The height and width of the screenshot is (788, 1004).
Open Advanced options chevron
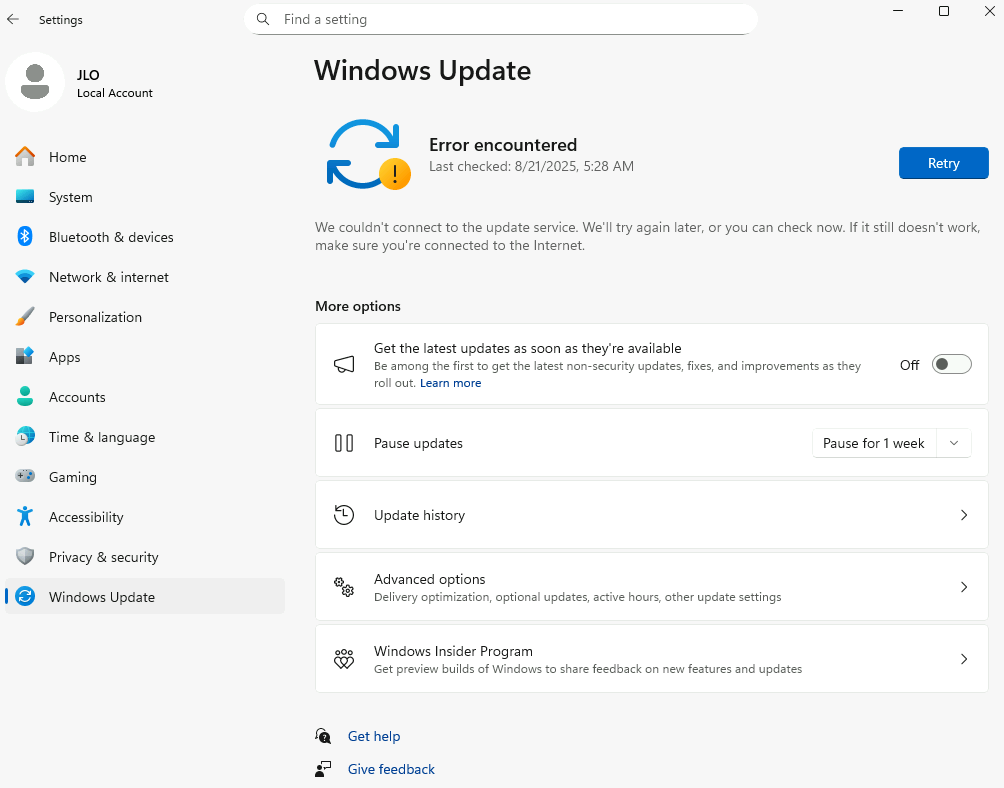coord(964,587)
